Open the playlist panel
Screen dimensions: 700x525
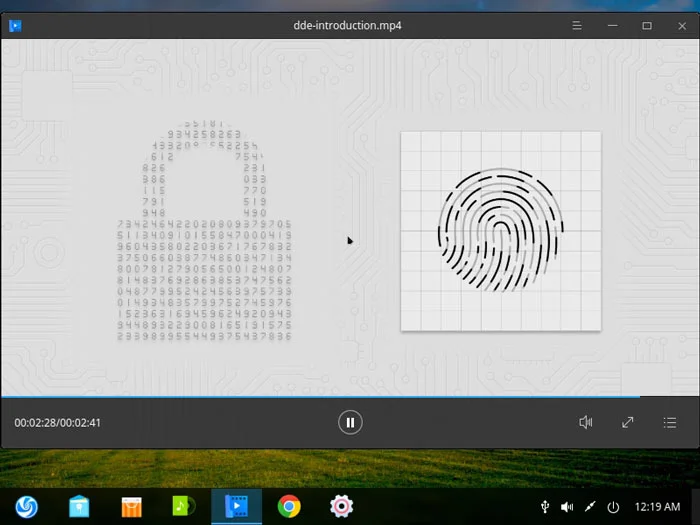pyautogui.click(x=670, y=422)
